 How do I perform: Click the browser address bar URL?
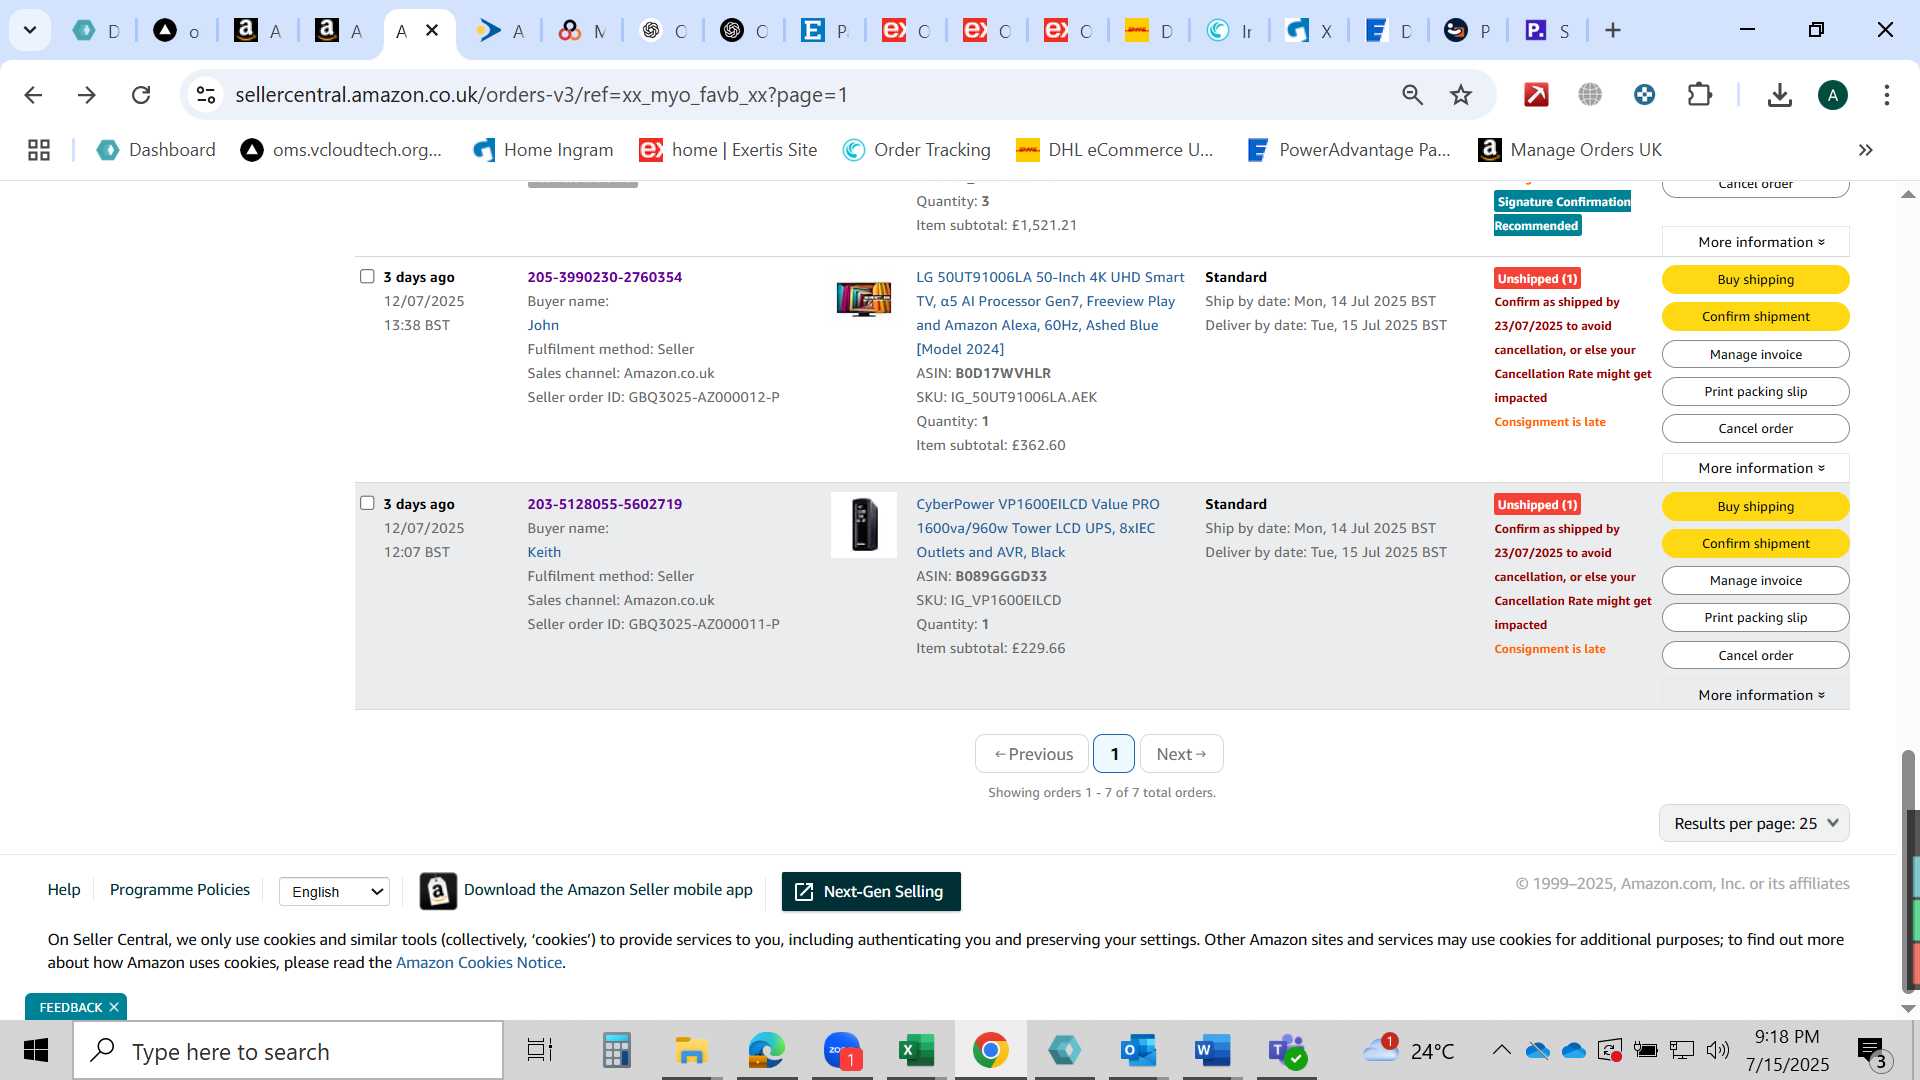(x=541, y=95)
